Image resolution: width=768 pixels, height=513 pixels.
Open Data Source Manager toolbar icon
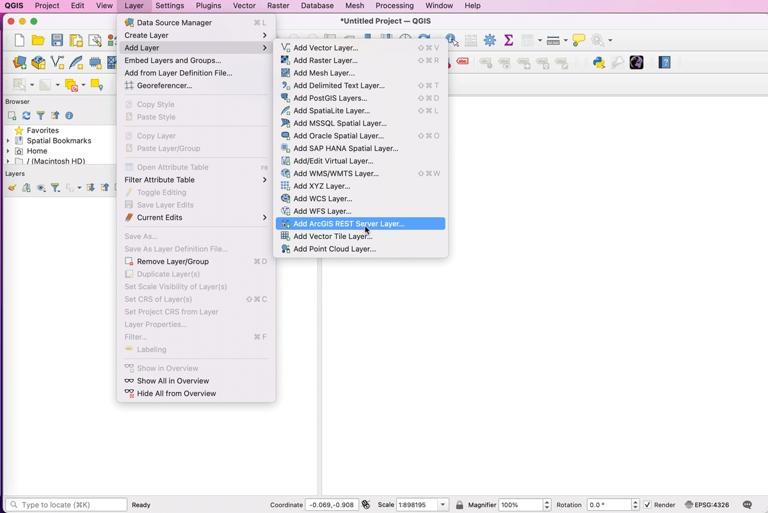coord(20,63)
